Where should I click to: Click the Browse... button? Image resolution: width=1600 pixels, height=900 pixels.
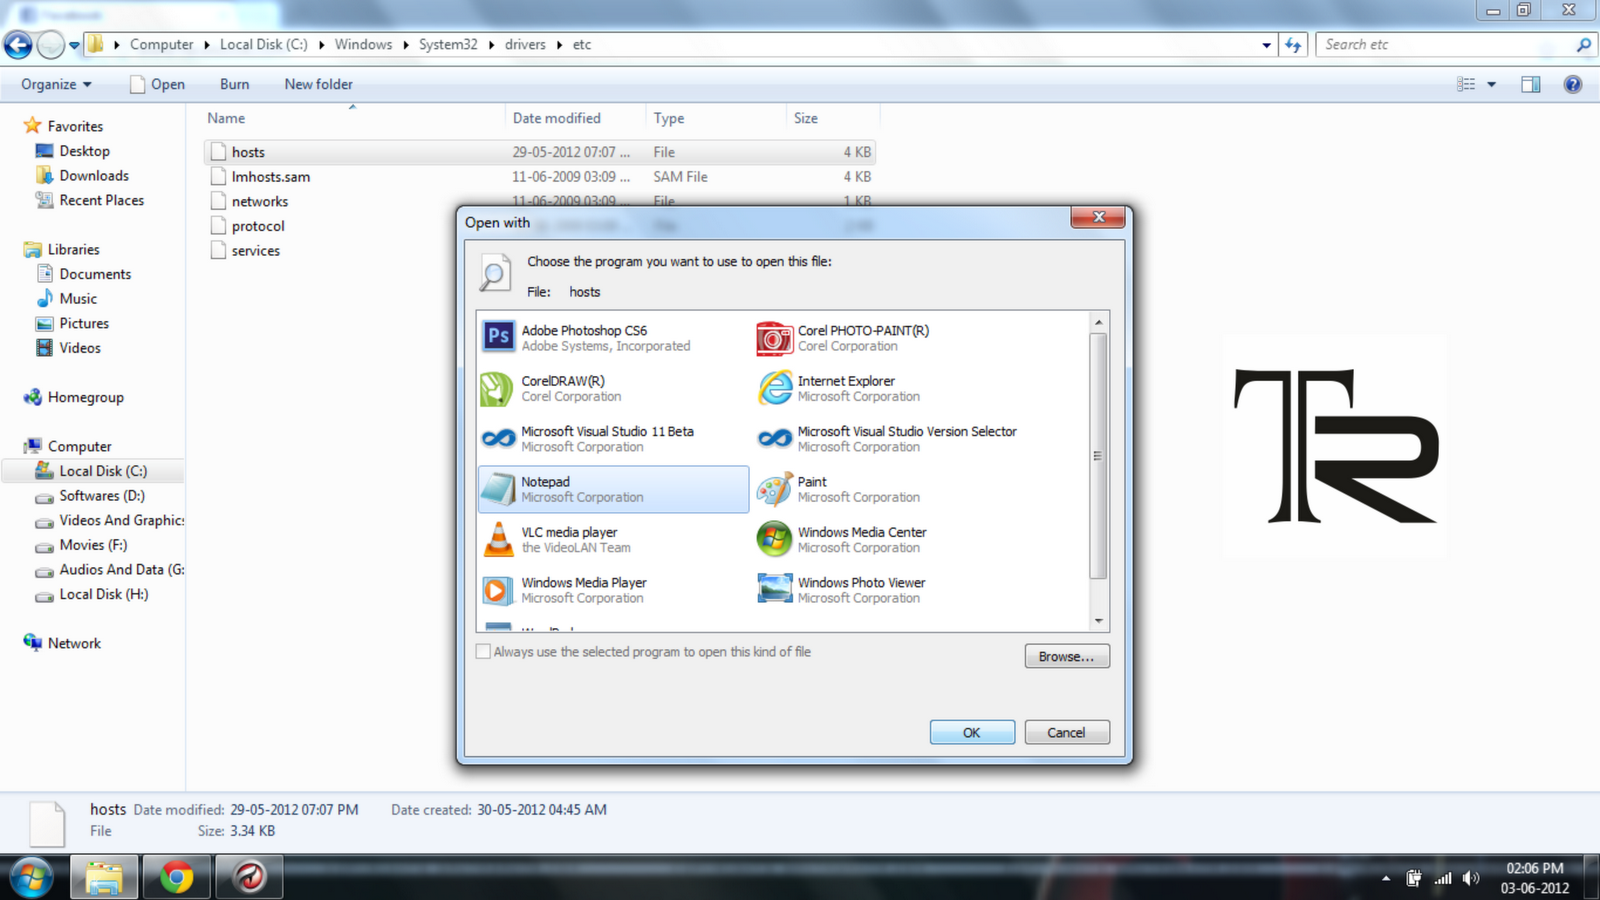1066,657
